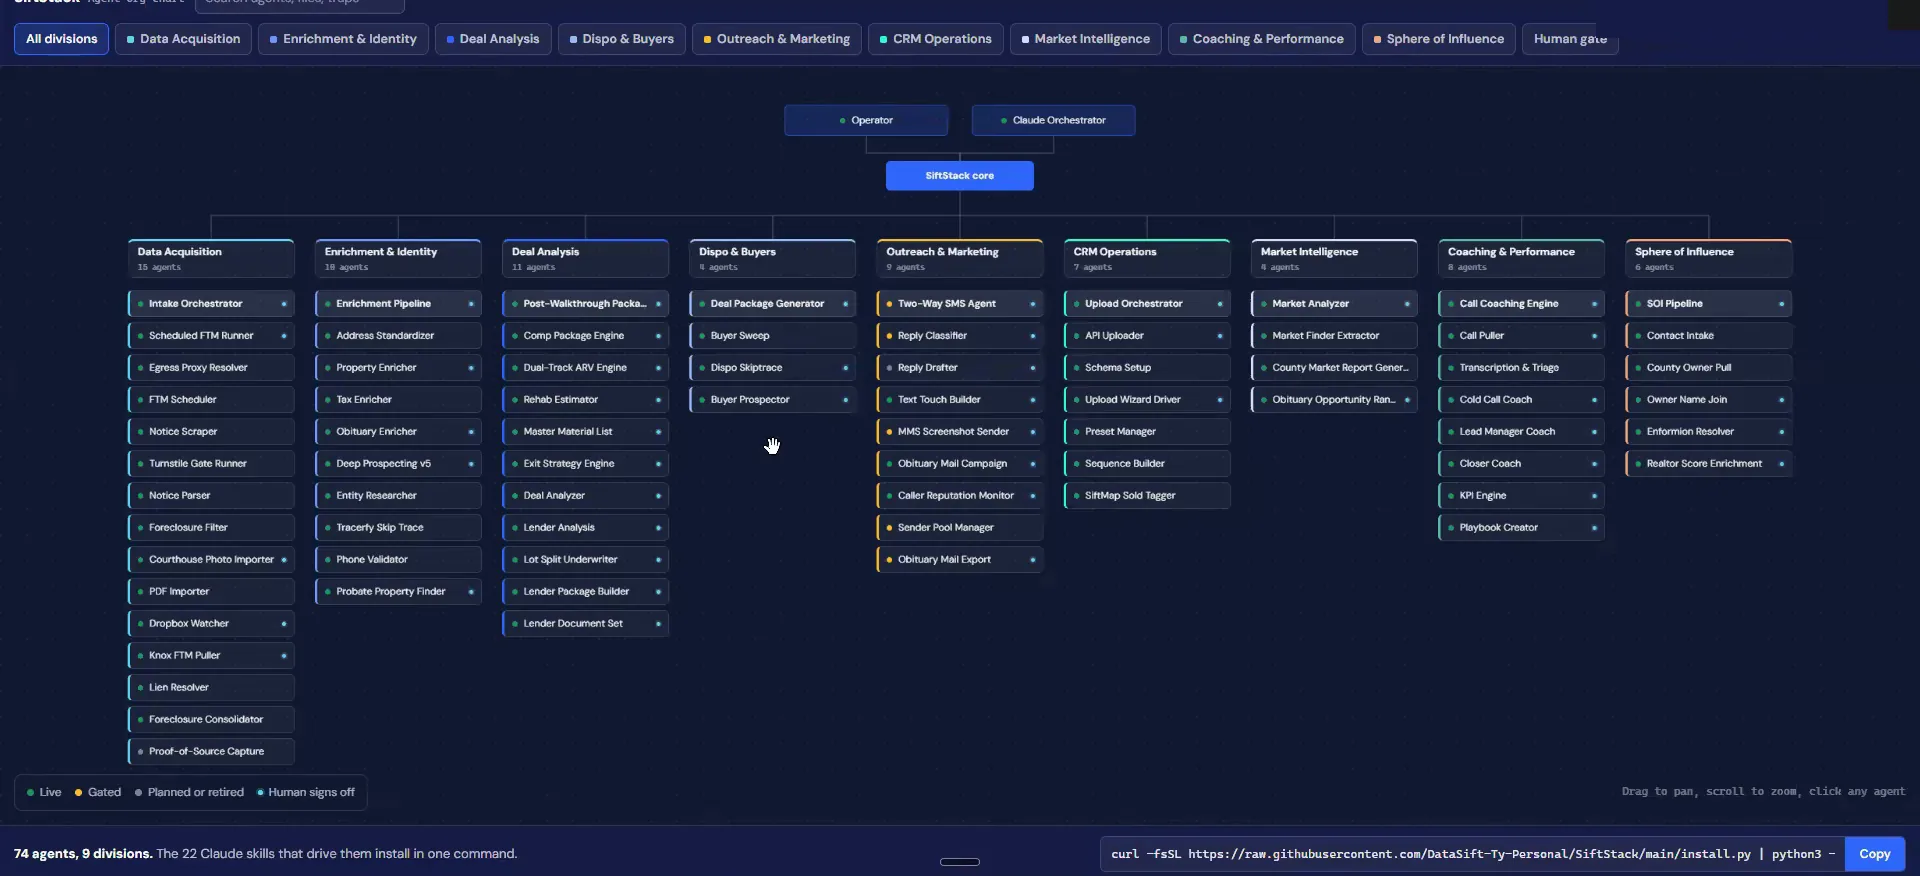1920x876 pixels.
Task: Open the Deal Package Generator agent
Action: click(x=773, y=304)
